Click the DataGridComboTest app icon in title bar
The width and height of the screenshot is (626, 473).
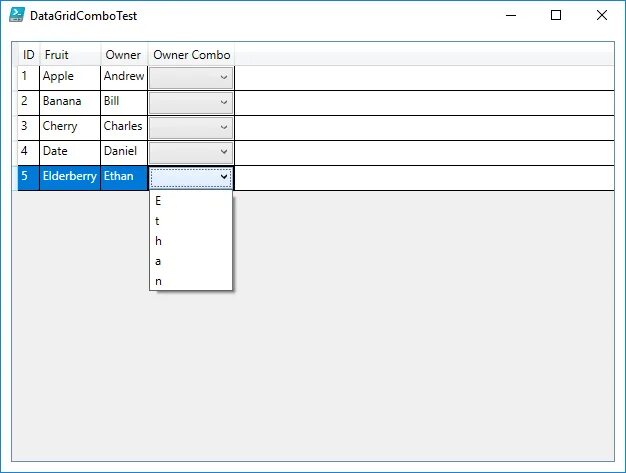pyautogui.click(x=17, y=15)
